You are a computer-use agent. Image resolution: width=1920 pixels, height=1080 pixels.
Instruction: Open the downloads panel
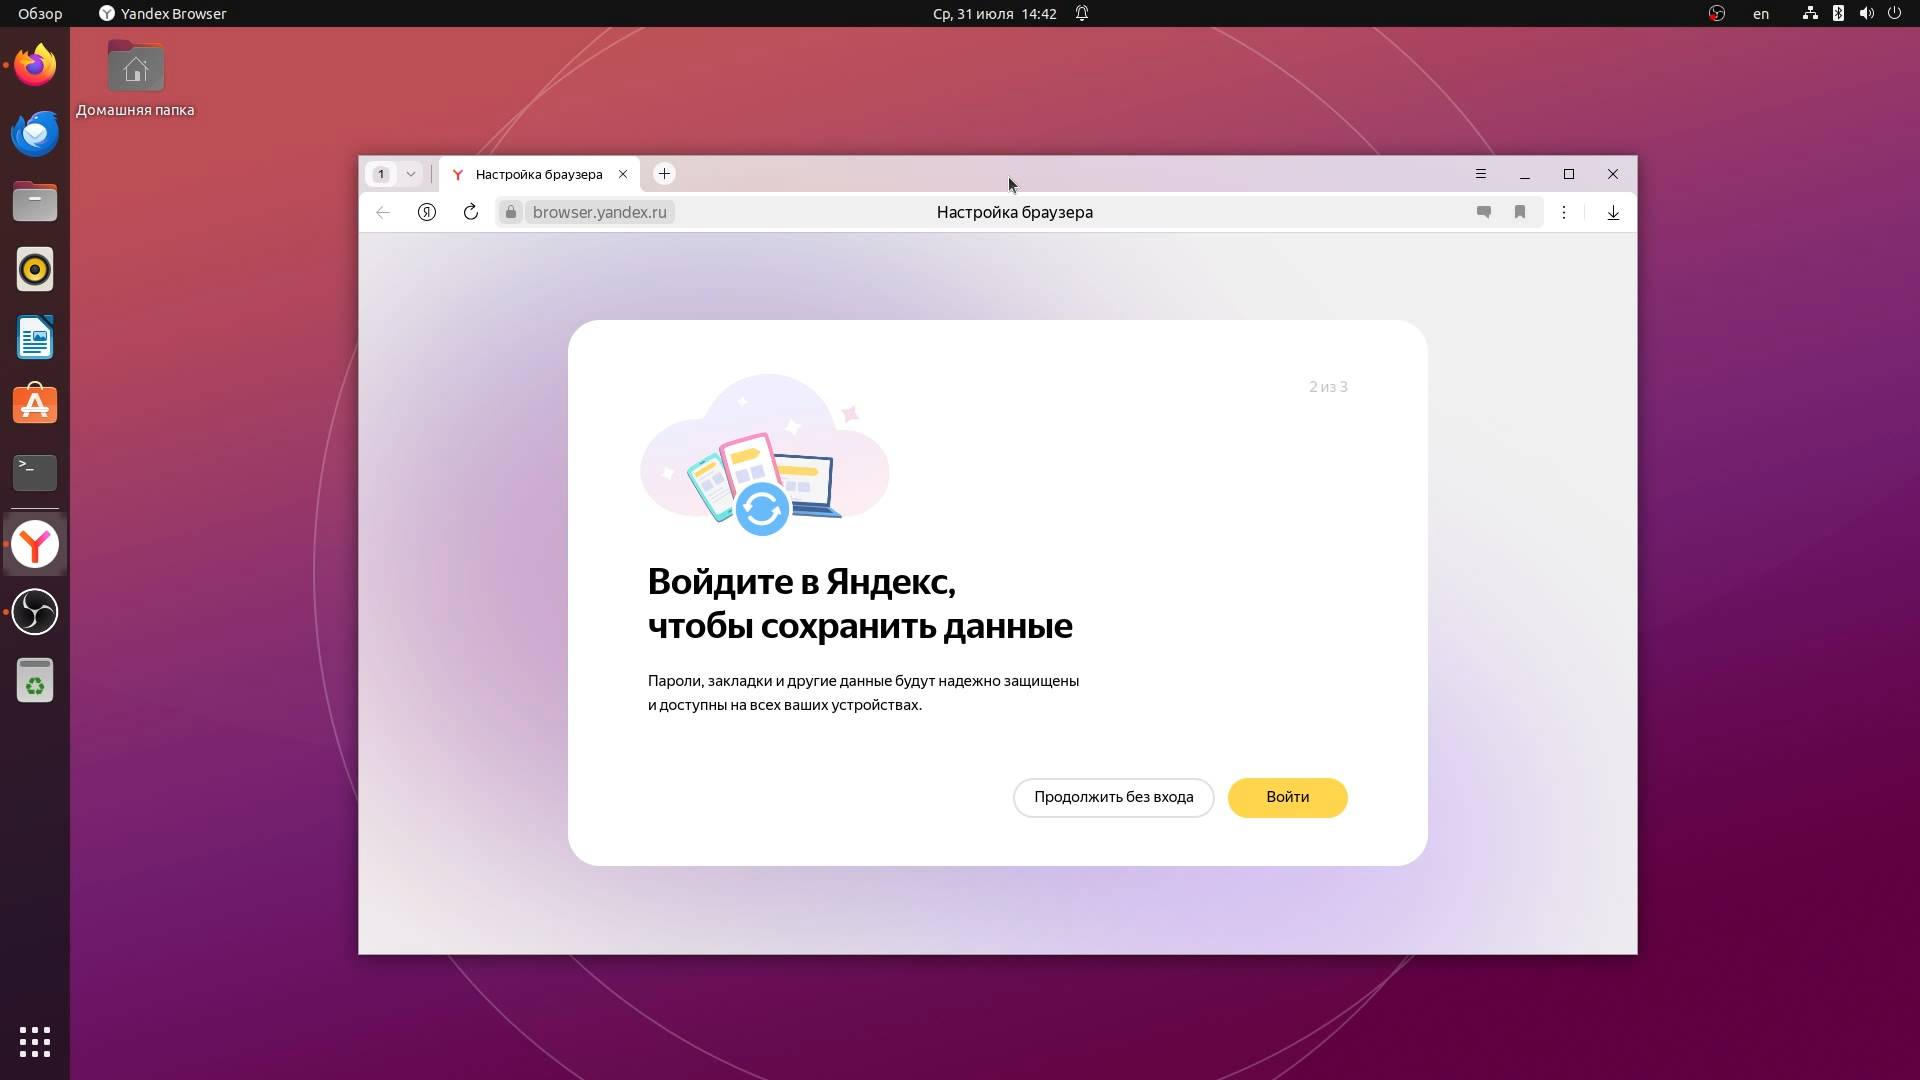click(1613, 212)
